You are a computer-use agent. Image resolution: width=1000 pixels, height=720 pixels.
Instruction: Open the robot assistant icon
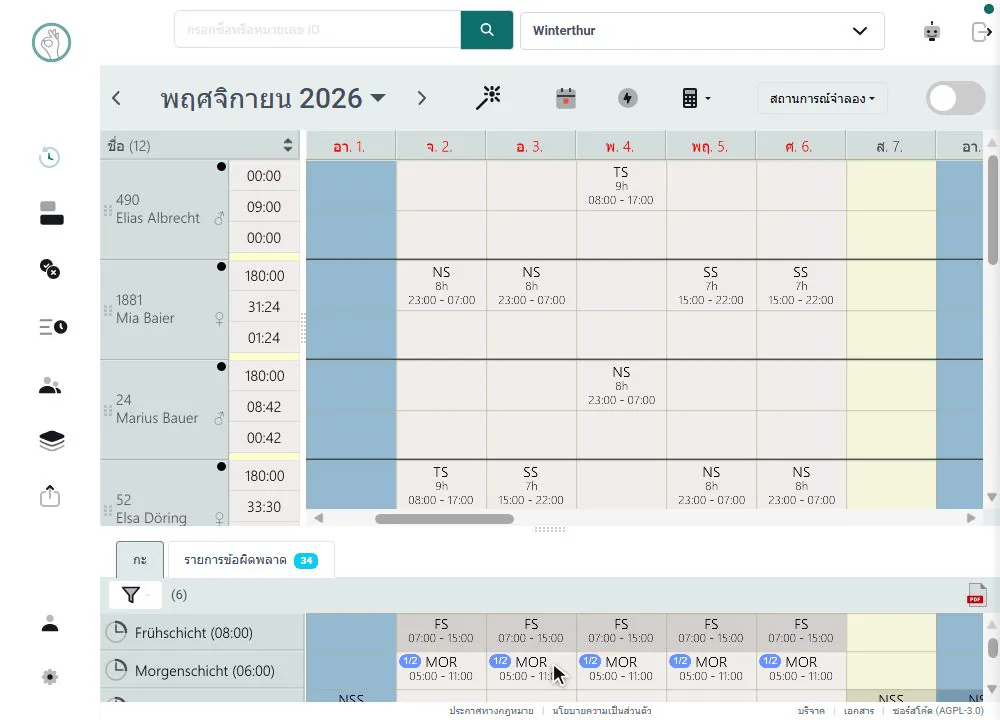[x=932, y=31]
